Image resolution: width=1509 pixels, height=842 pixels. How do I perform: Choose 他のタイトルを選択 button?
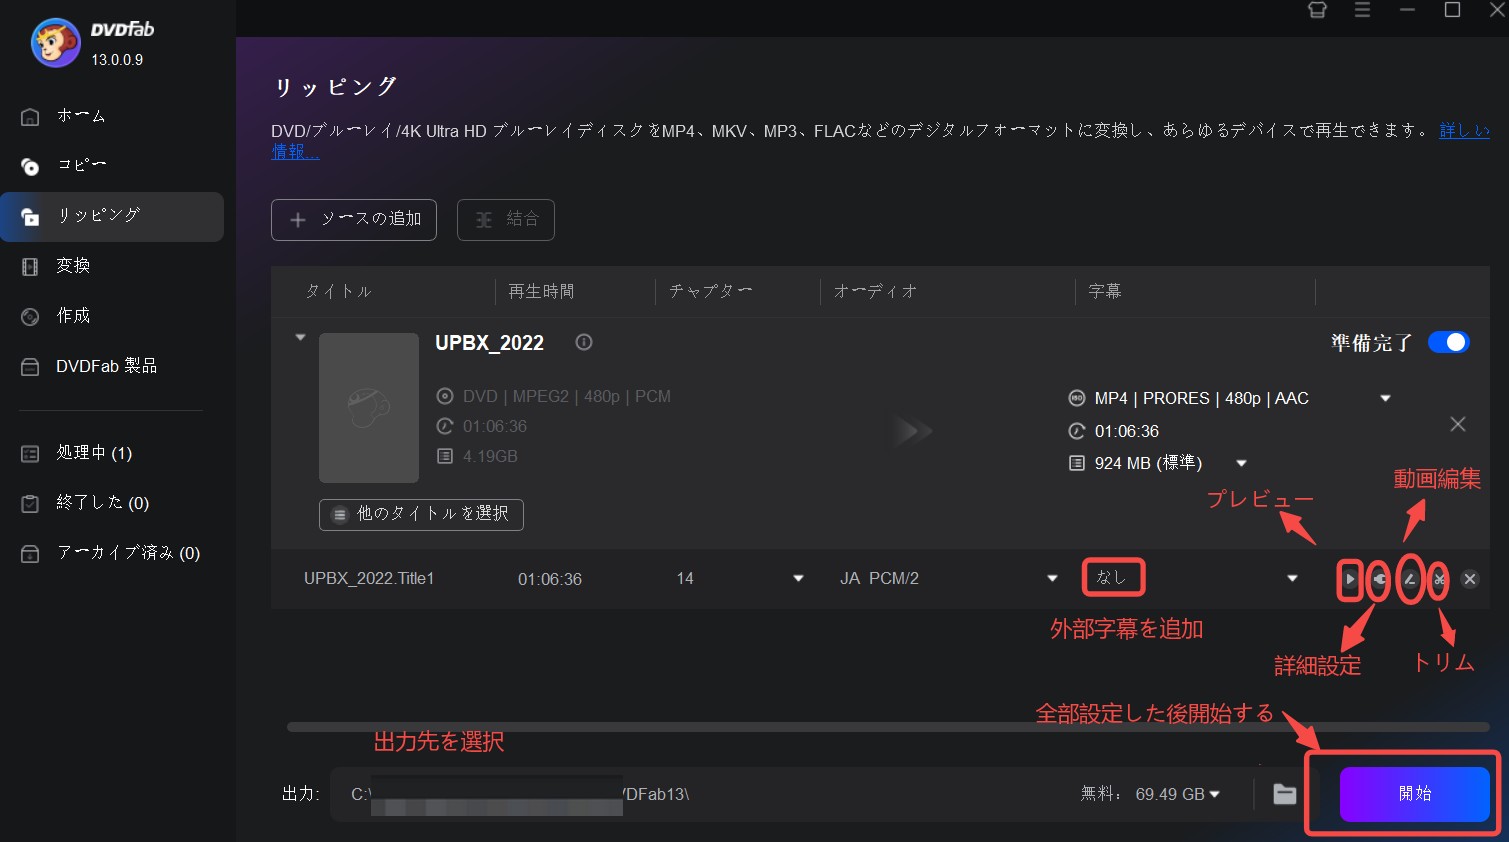[x=421, y=514]
